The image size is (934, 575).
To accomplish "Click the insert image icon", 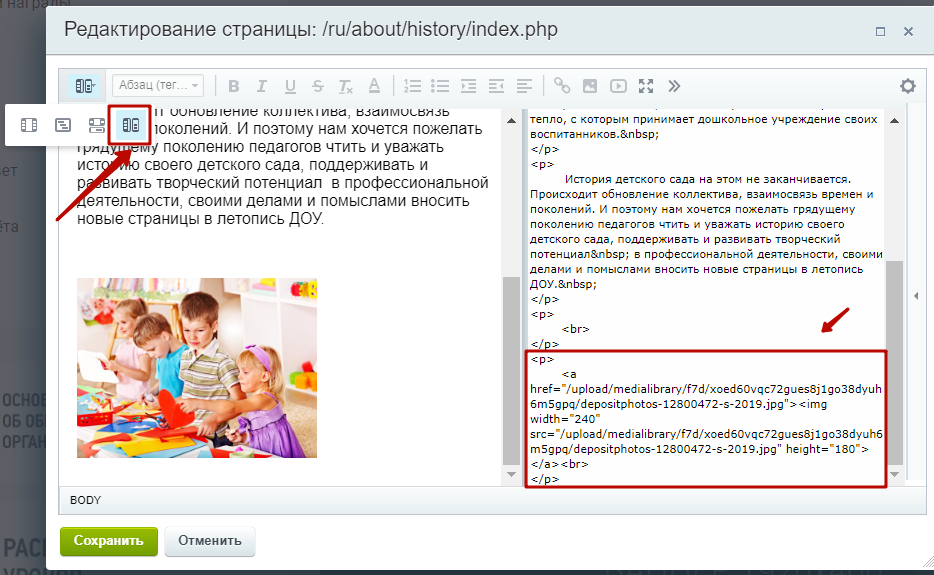I will click(x=590, y=86).
